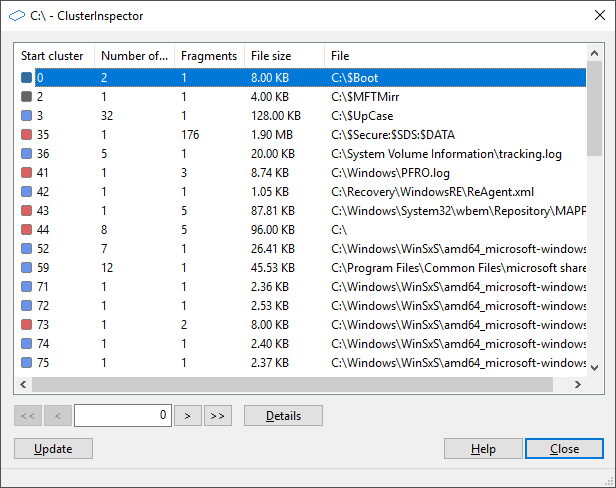Click the red icon beside cluster 44
This screenshot has height=488, width=616.
click(26, 229)
